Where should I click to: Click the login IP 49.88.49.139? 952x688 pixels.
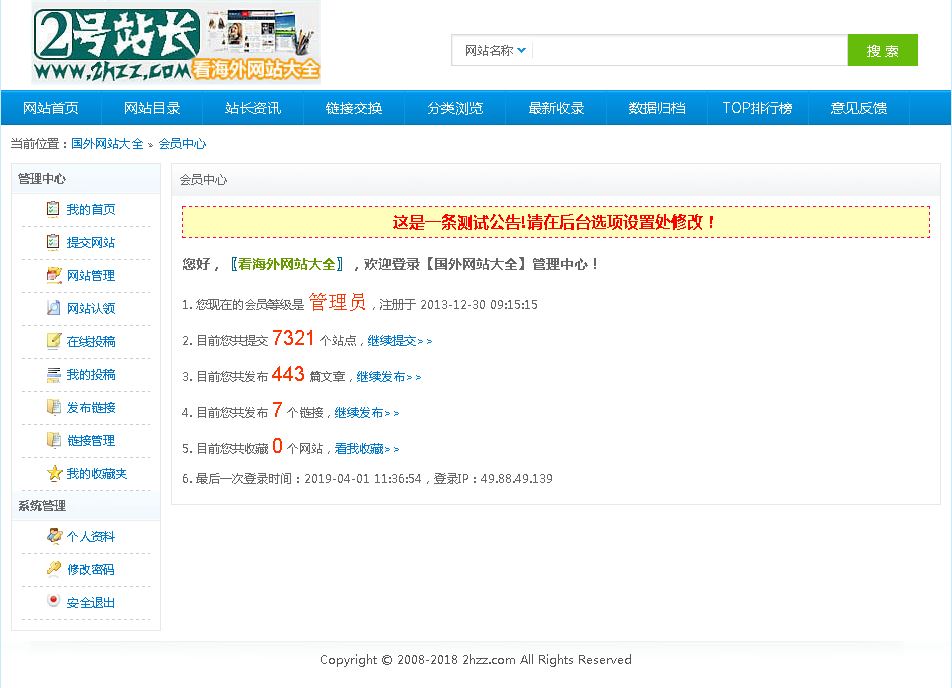tap(517, 479)
